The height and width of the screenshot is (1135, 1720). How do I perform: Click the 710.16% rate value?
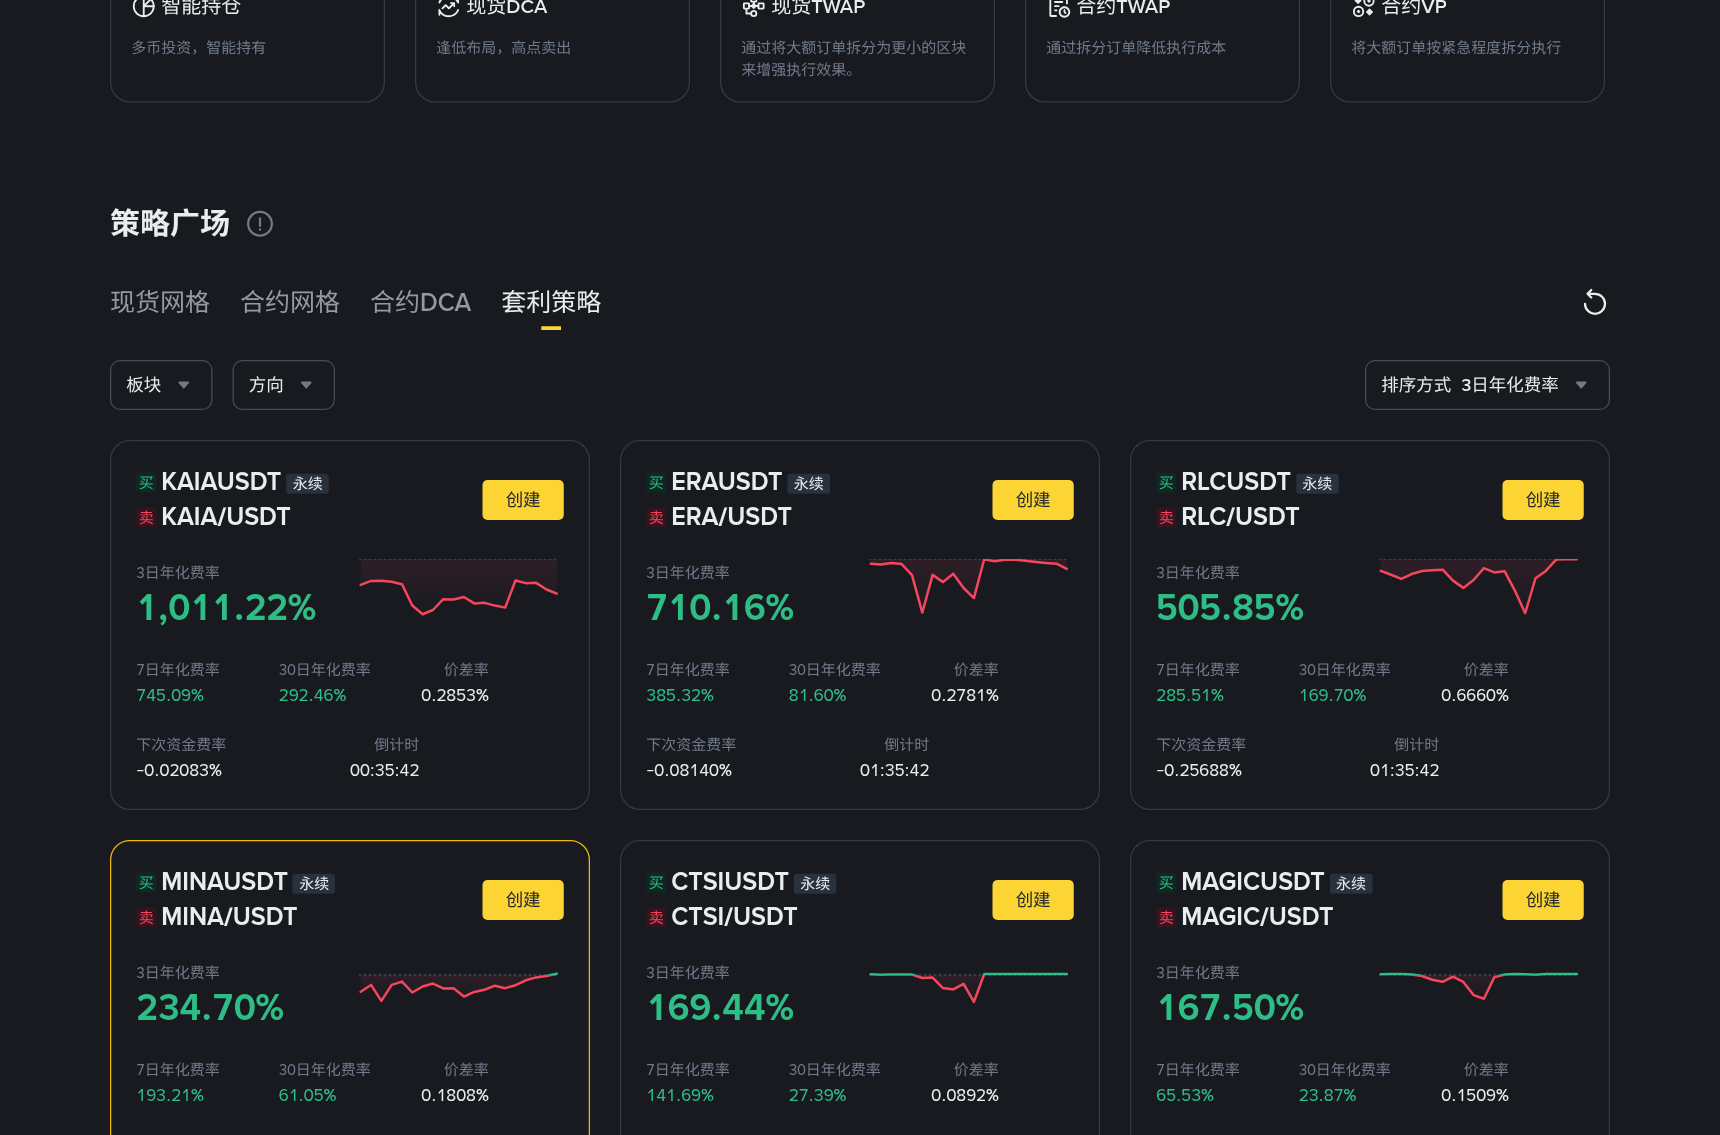click(x=720, y=608)
